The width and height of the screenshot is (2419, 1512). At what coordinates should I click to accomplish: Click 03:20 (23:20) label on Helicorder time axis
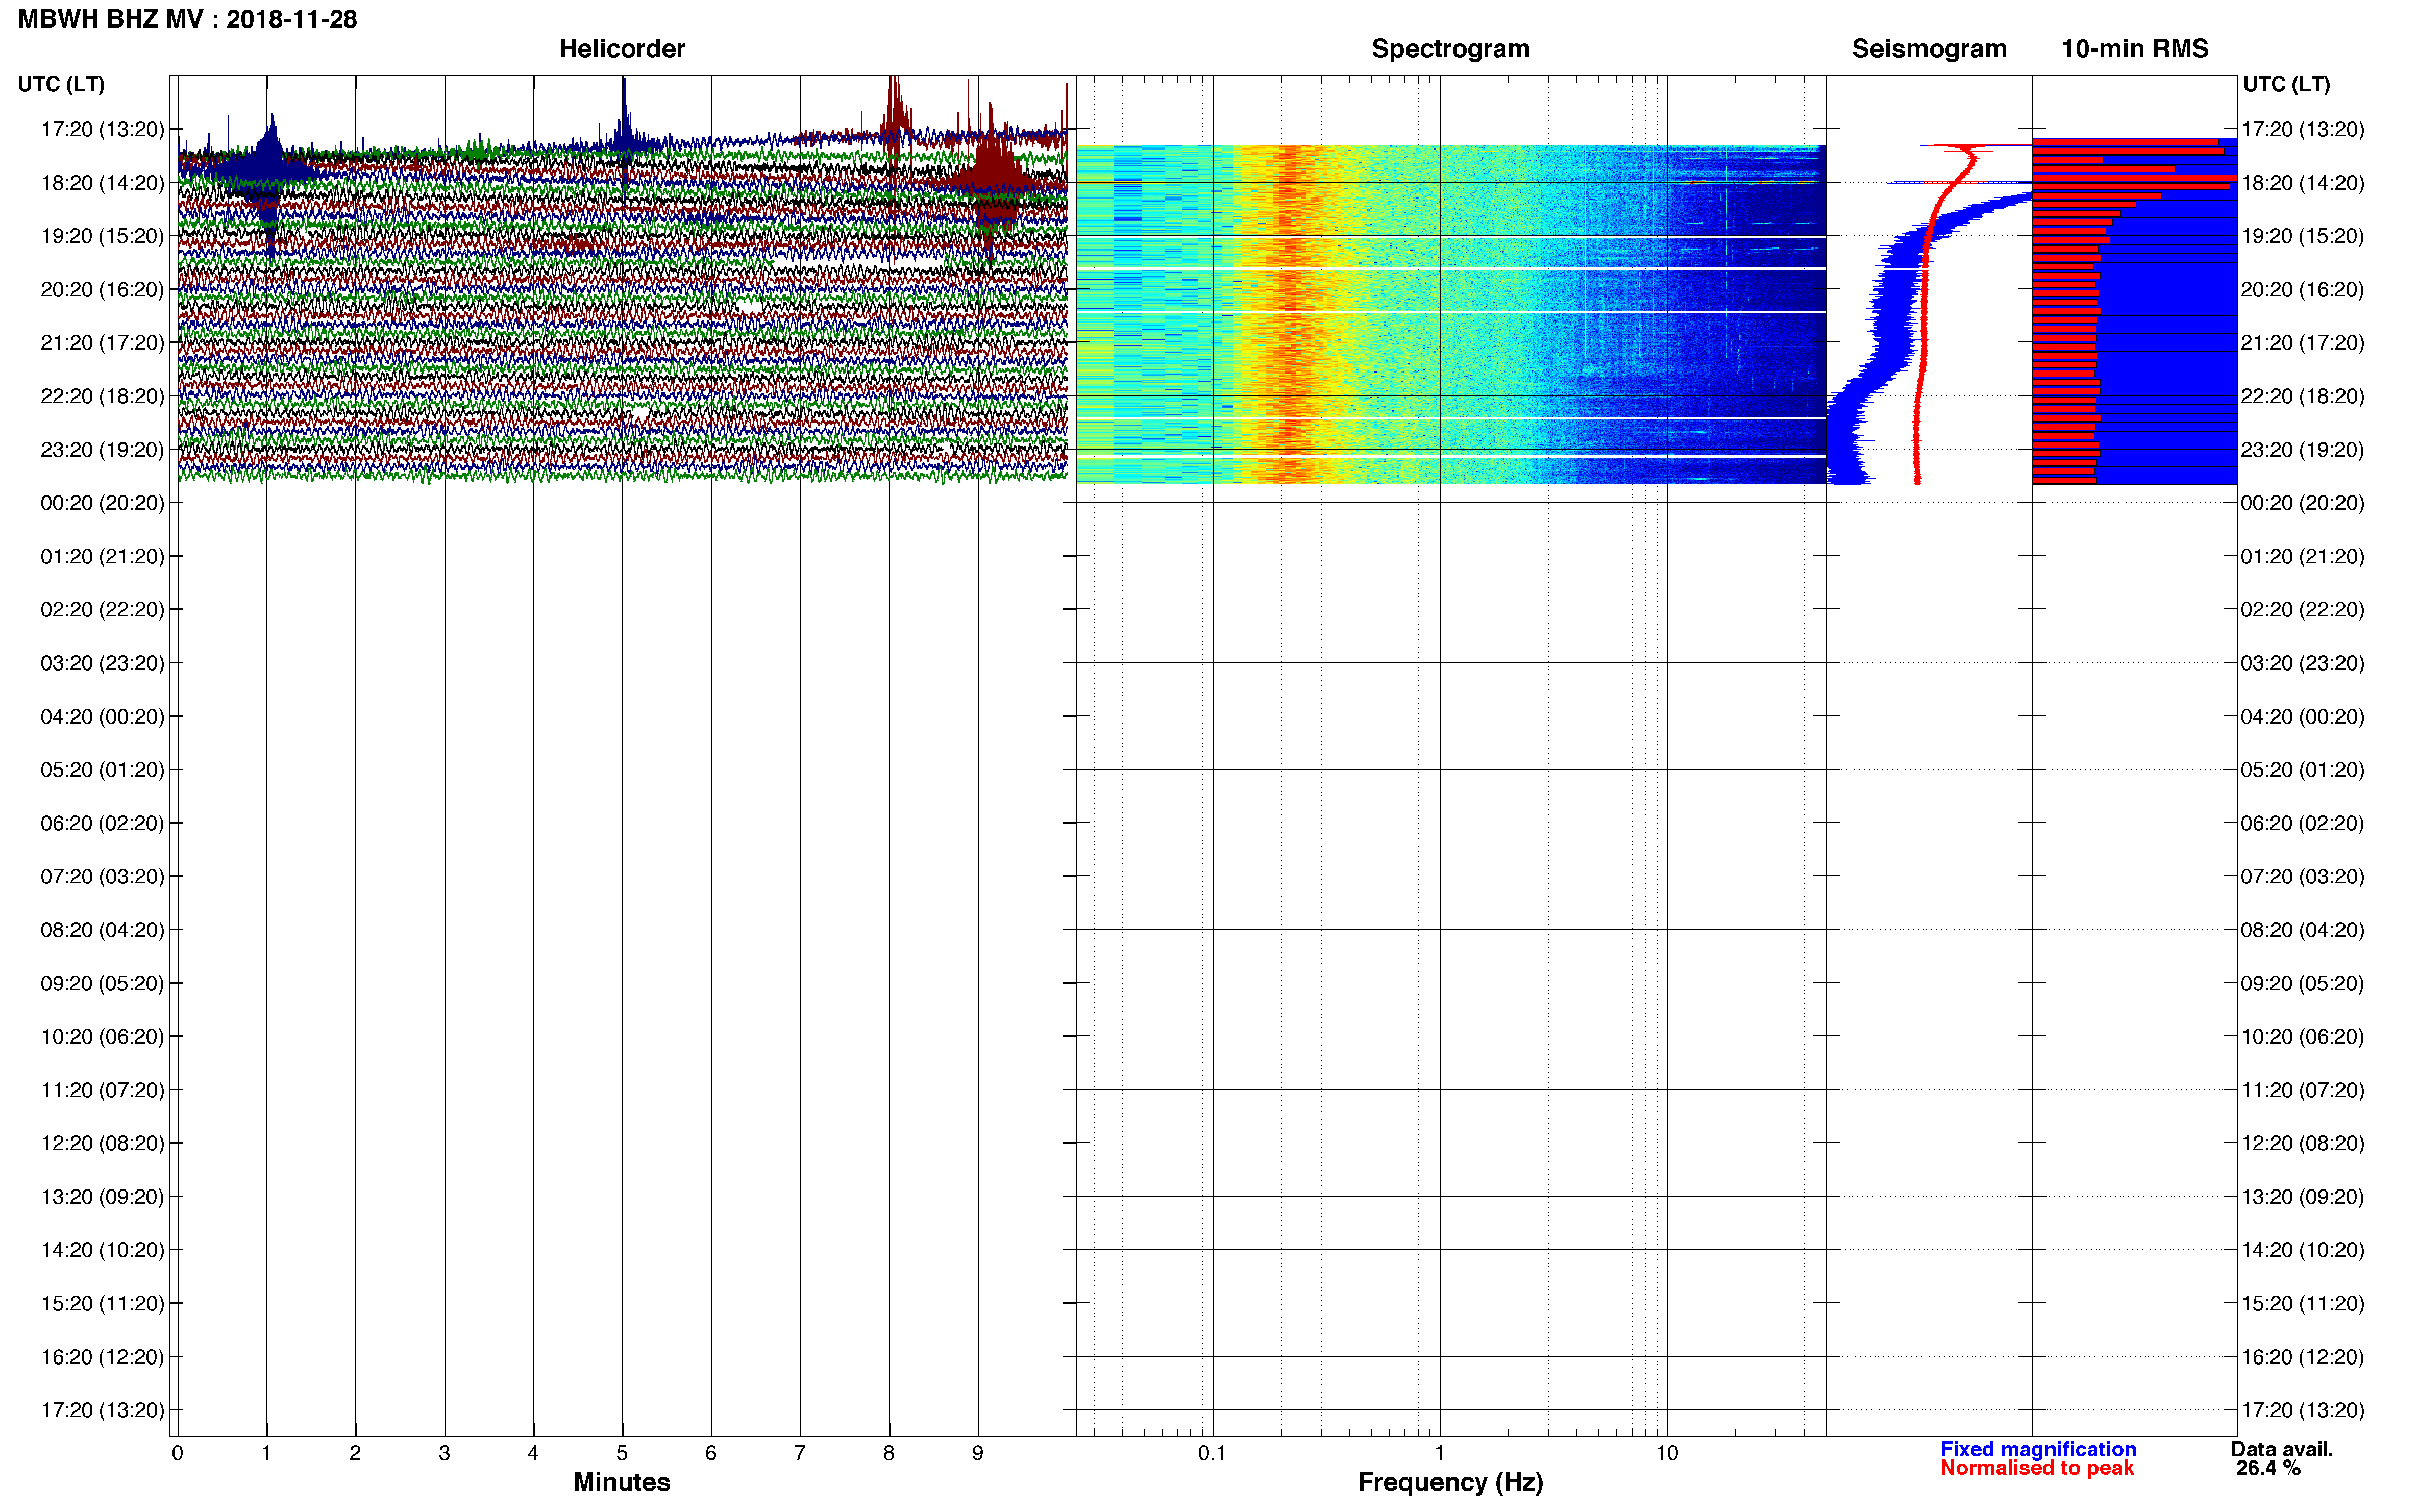pos(102,663)
